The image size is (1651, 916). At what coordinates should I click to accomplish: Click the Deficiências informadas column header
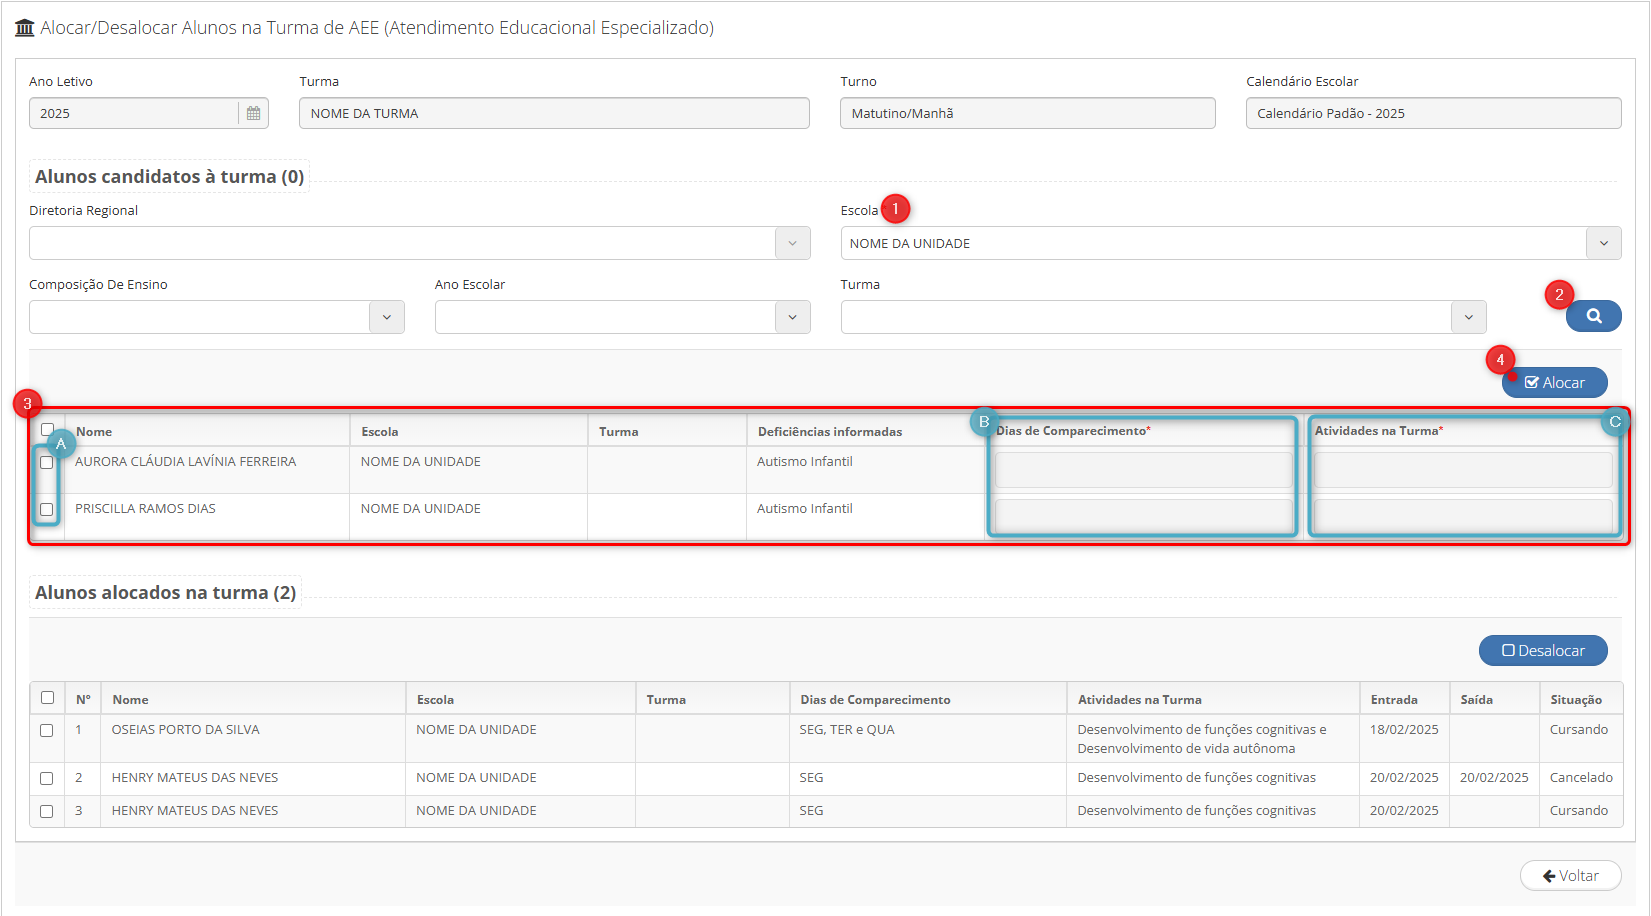click(830, 431)
